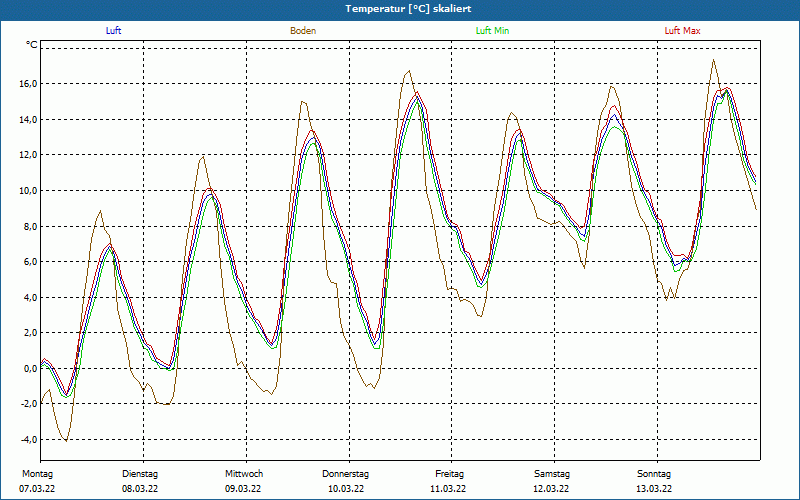Click the 0,0 y-axis value
Image resolution: width=800 pixels, height=500 pixels.
click(x=31, y=368)
